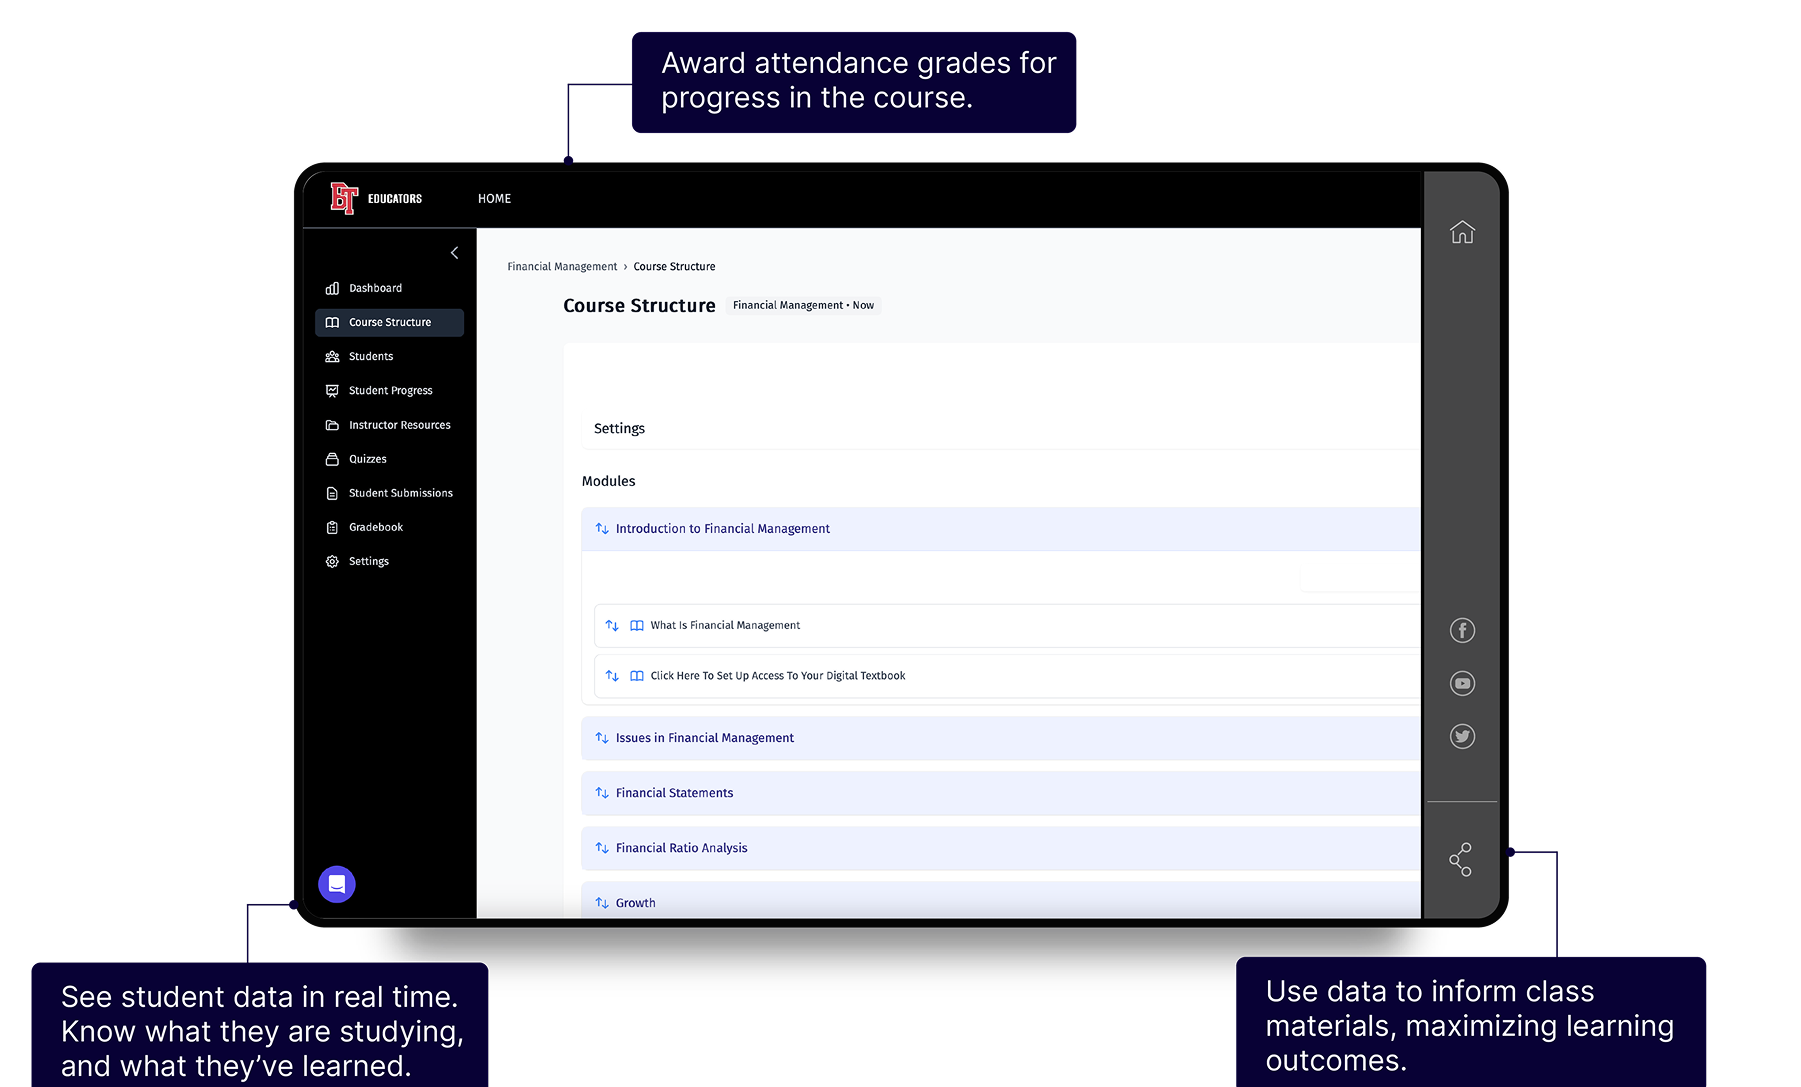Open Dashboard in the sidebar
This screenshot has height=1087, width=1801.
(x=375, y=288)
